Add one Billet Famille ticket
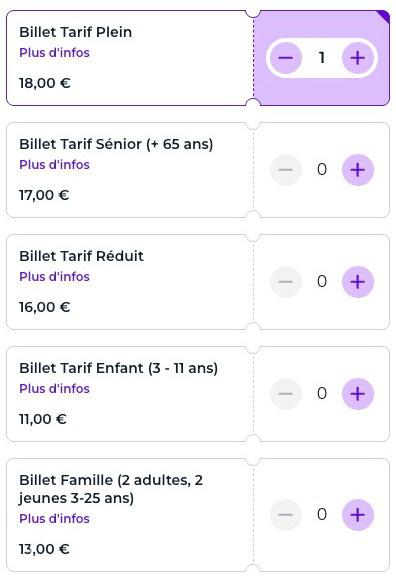 tap(358, 515)
